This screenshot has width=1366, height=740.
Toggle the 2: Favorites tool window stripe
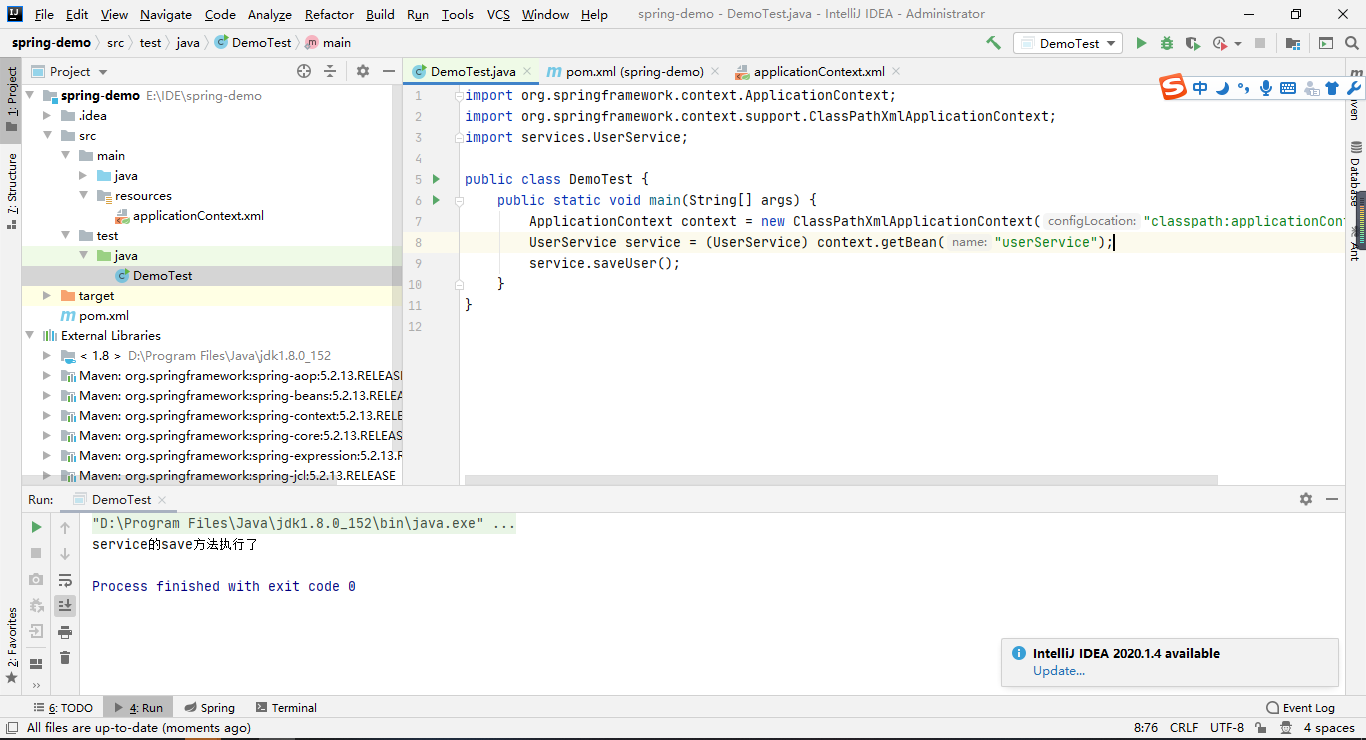(x=11, y=645)
